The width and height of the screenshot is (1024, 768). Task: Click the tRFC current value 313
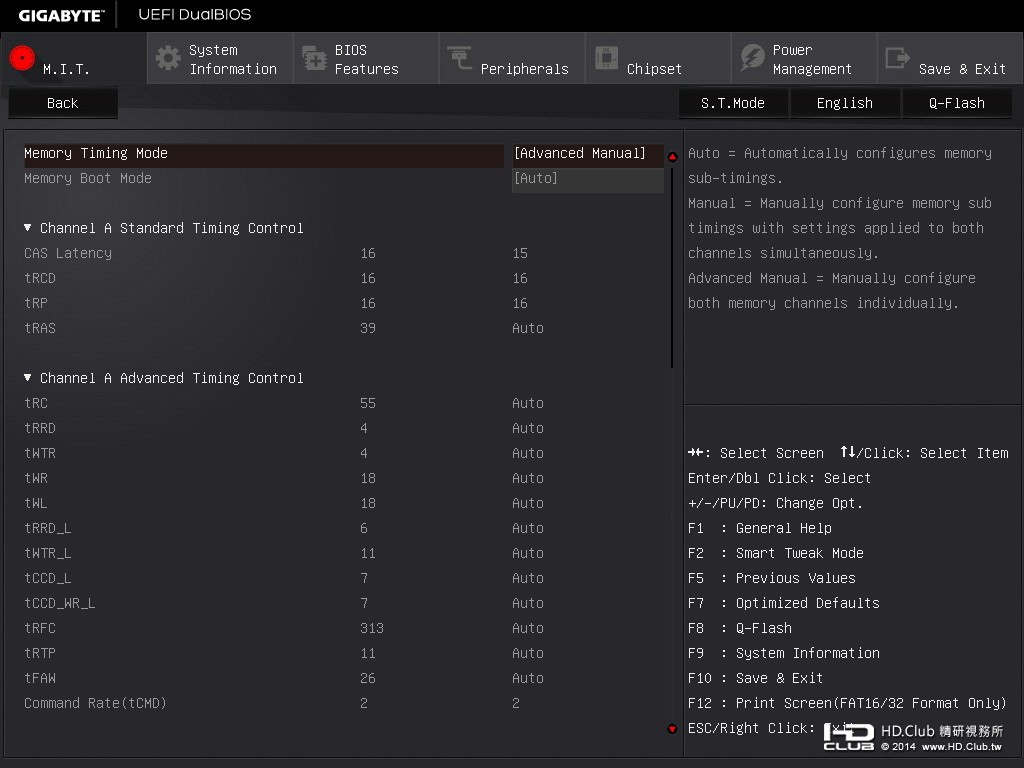coord(372,628)
